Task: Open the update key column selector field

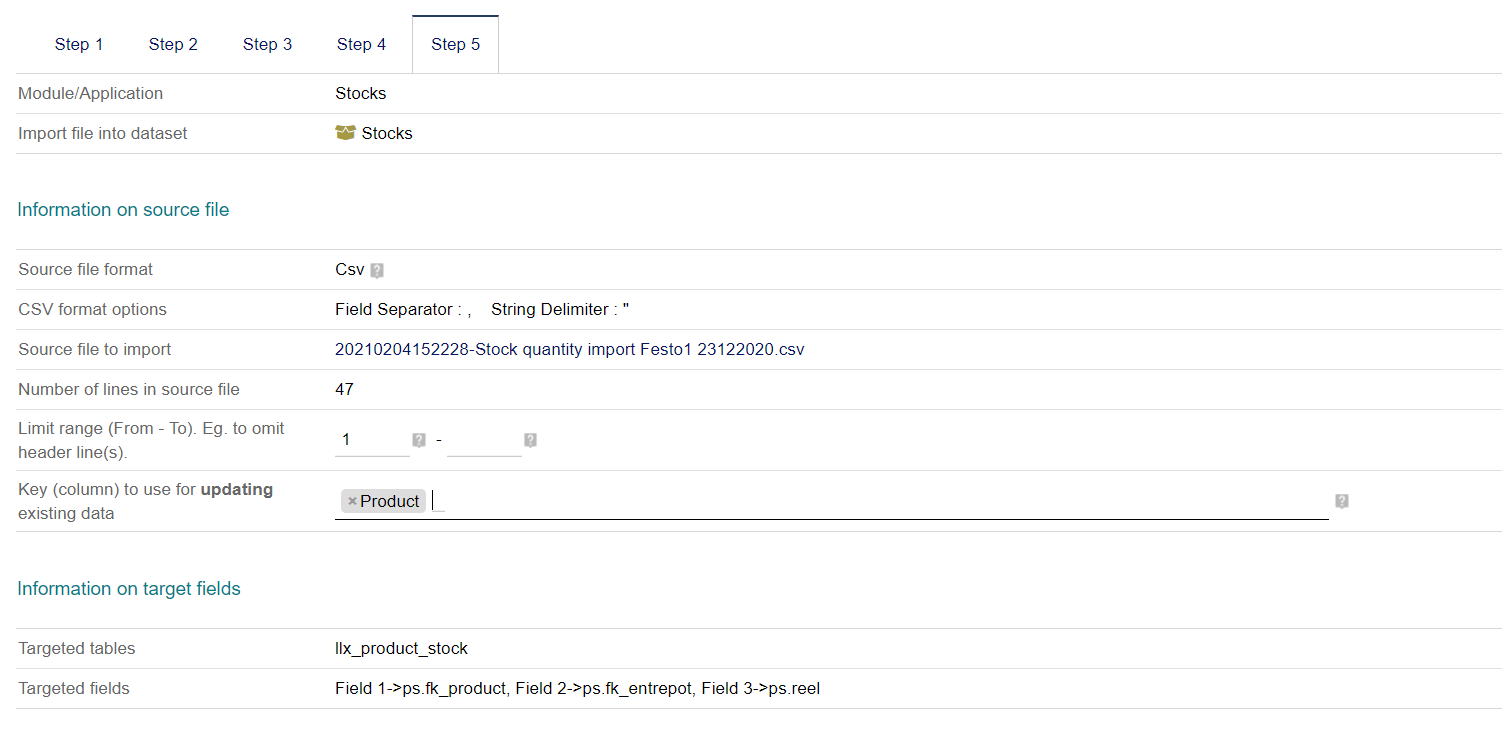Action: 831,501
